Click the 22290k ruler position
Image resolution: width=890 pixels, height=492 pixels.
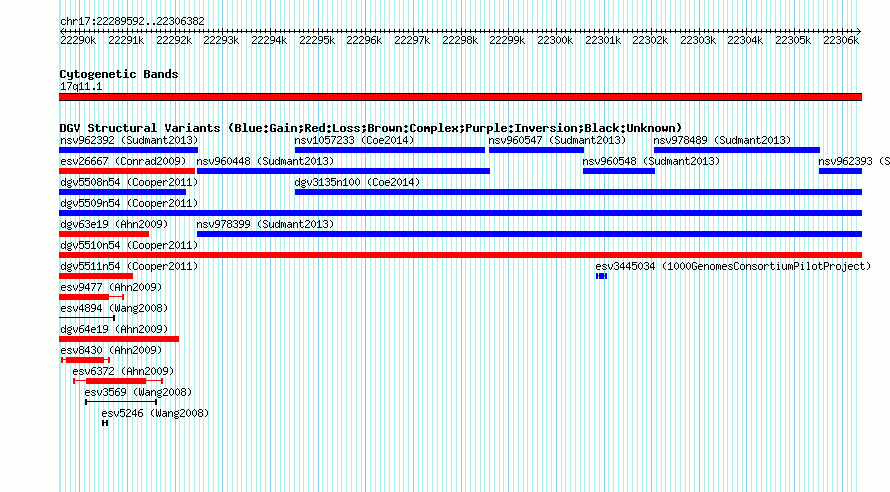[78, 40]
